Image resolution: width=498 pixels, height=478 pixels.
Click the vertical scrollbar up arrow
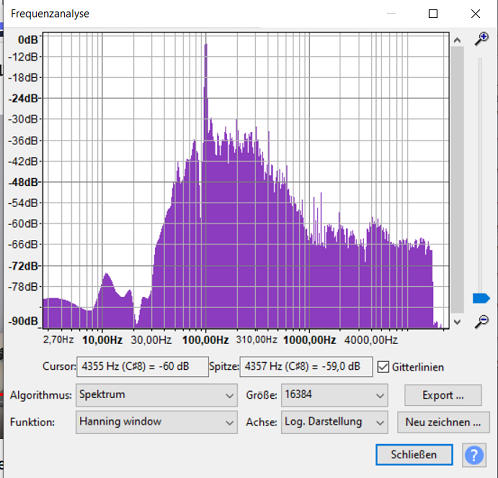[457, 40]
